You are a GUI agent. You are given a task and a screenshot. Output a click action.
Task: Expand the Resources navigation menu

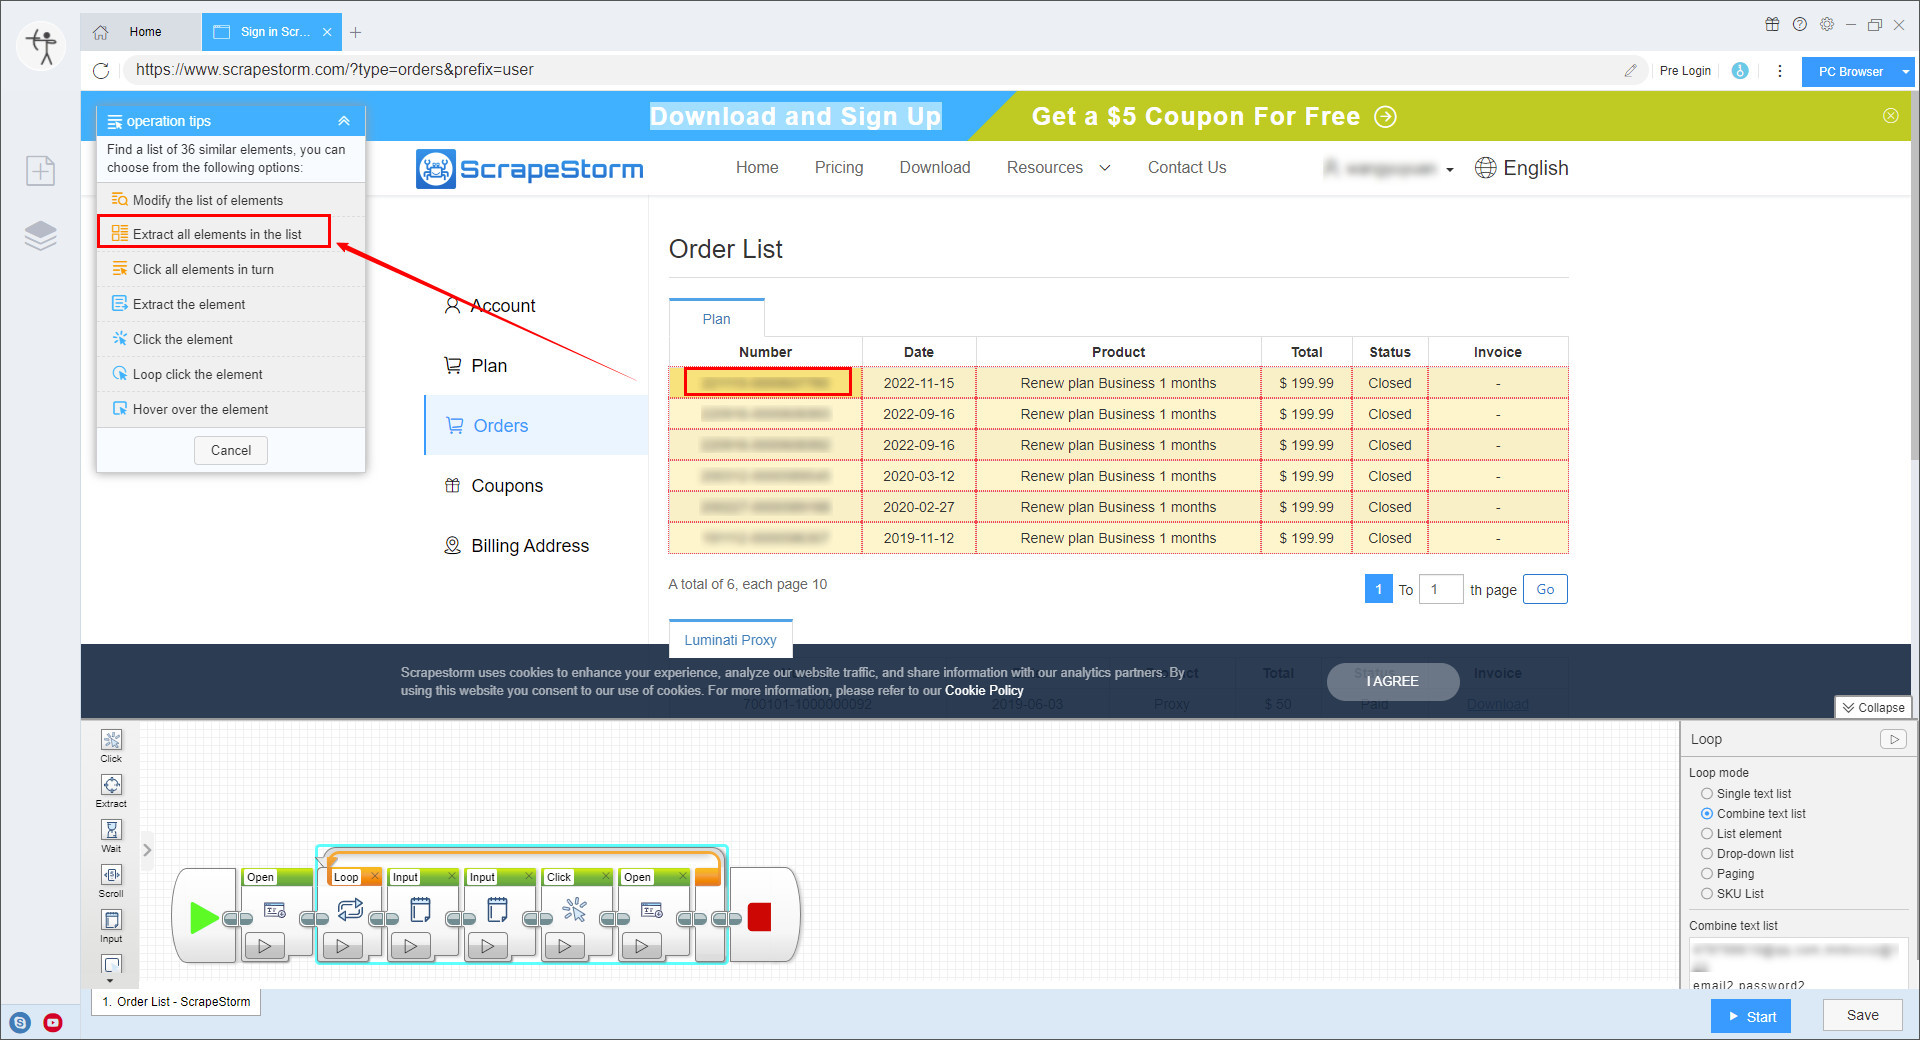click(x=1058, y=168)
